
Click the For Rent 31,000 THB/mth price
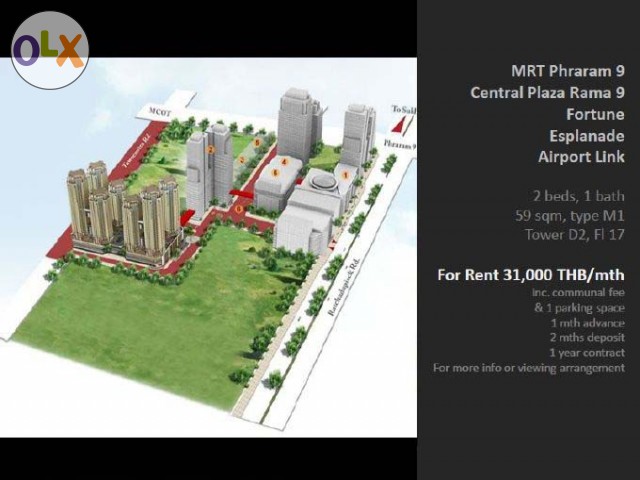click(531, 275)
